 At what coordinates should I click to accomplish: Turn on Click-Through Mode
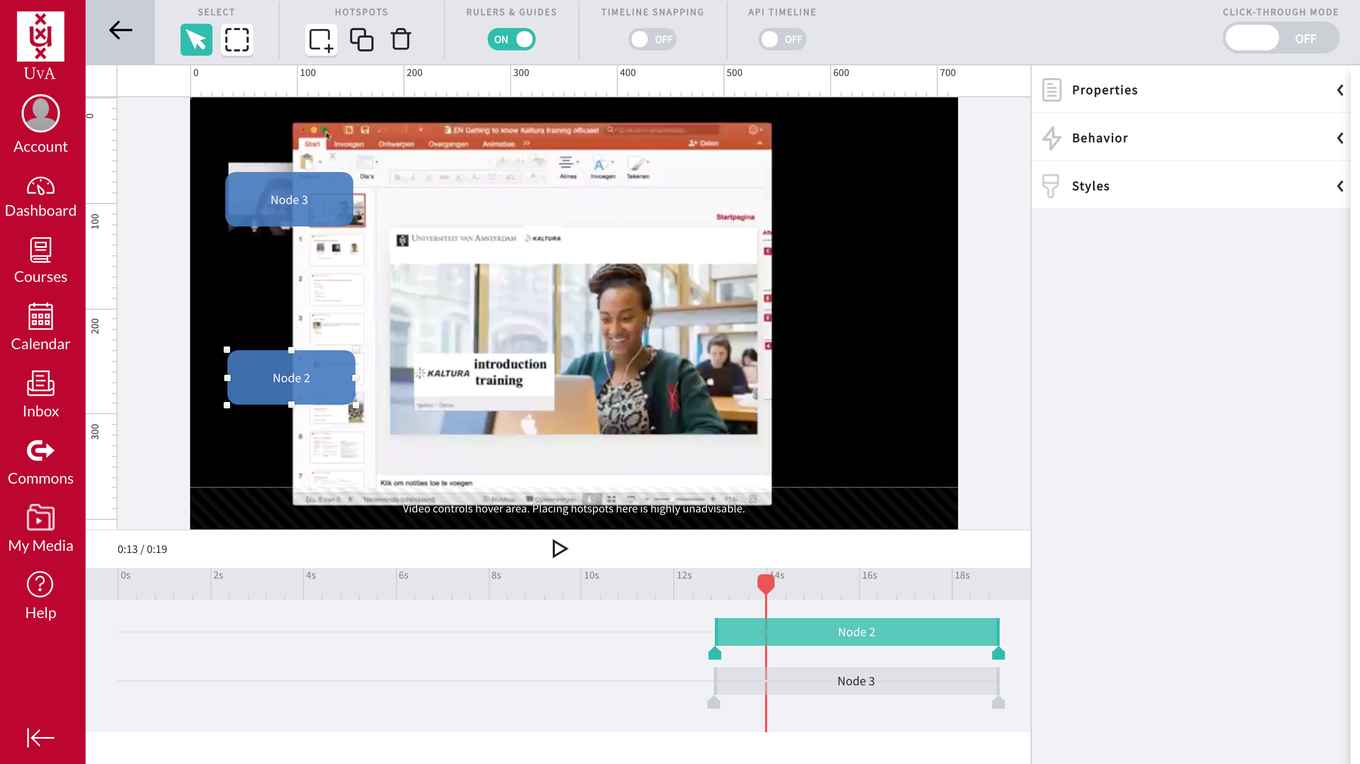pyautogui.click(x=1281, y=39)
